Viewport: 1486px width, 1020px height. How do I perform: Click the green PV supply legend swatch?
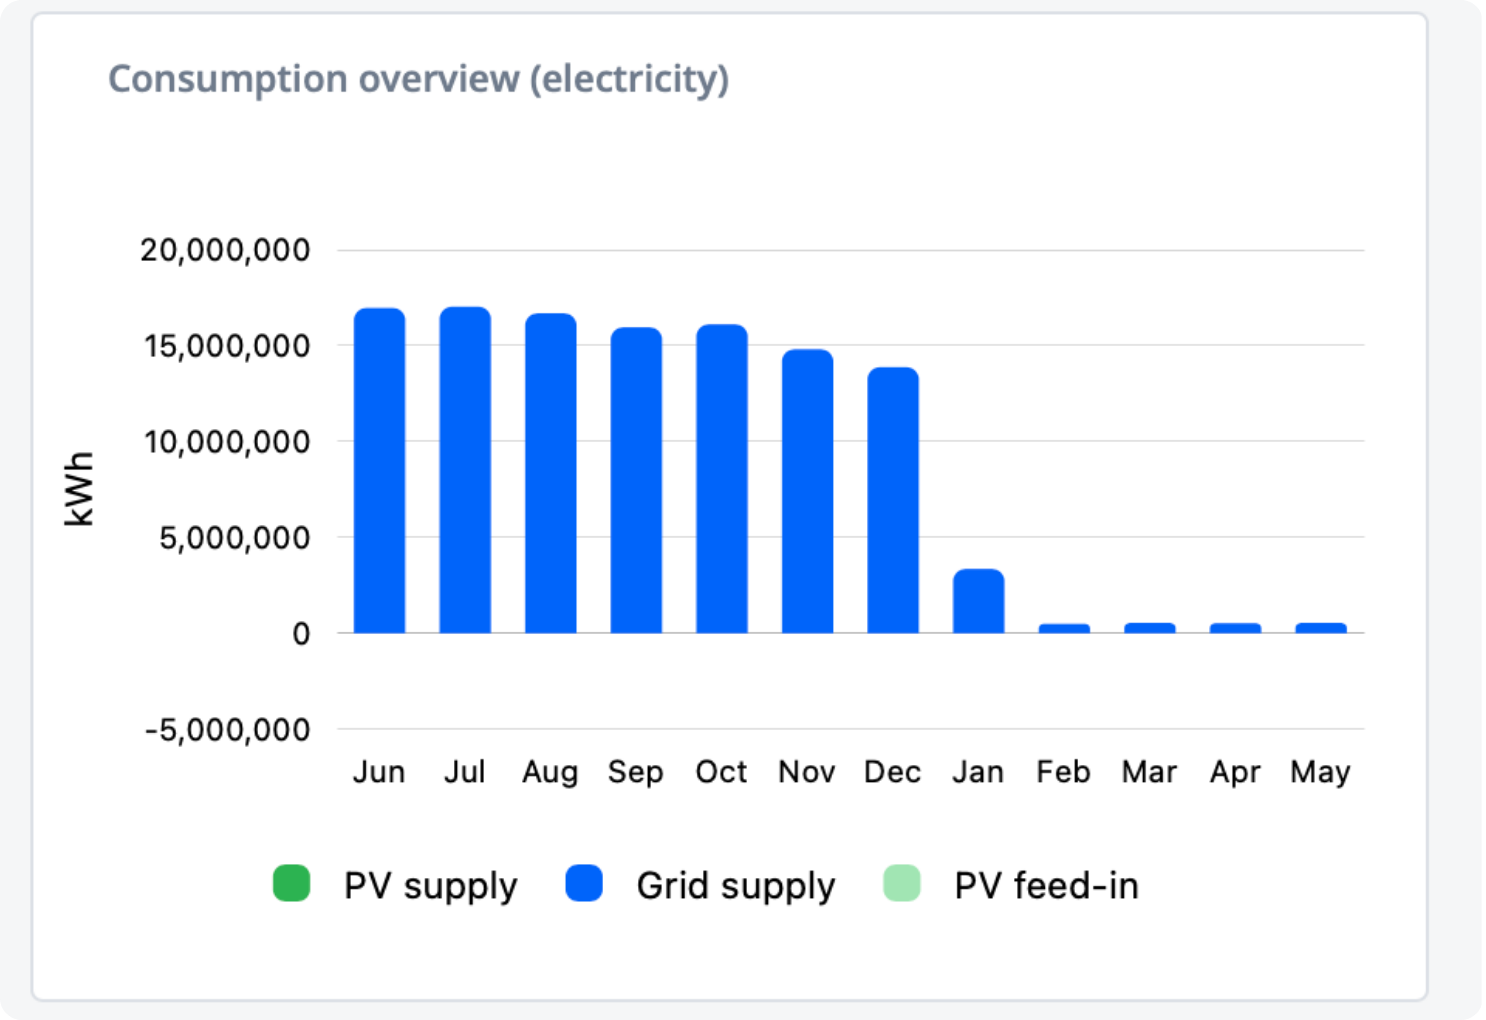[291, 884]
